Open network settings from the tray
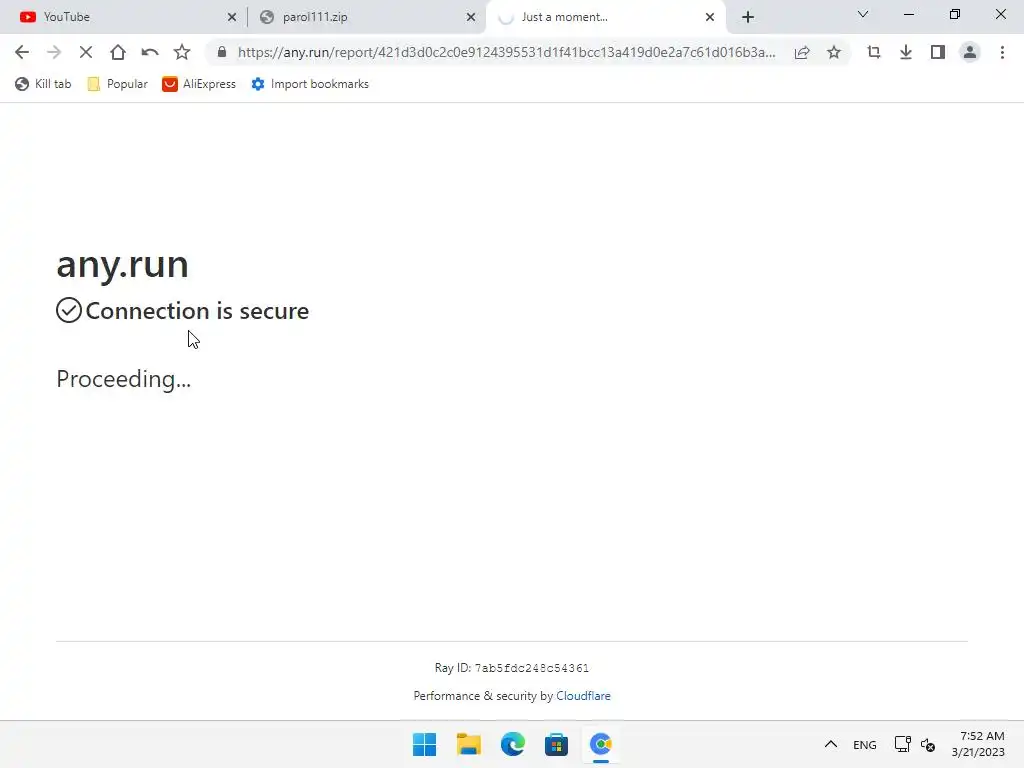This screenshot has height=768, width=1024. [x=903, y=744]
